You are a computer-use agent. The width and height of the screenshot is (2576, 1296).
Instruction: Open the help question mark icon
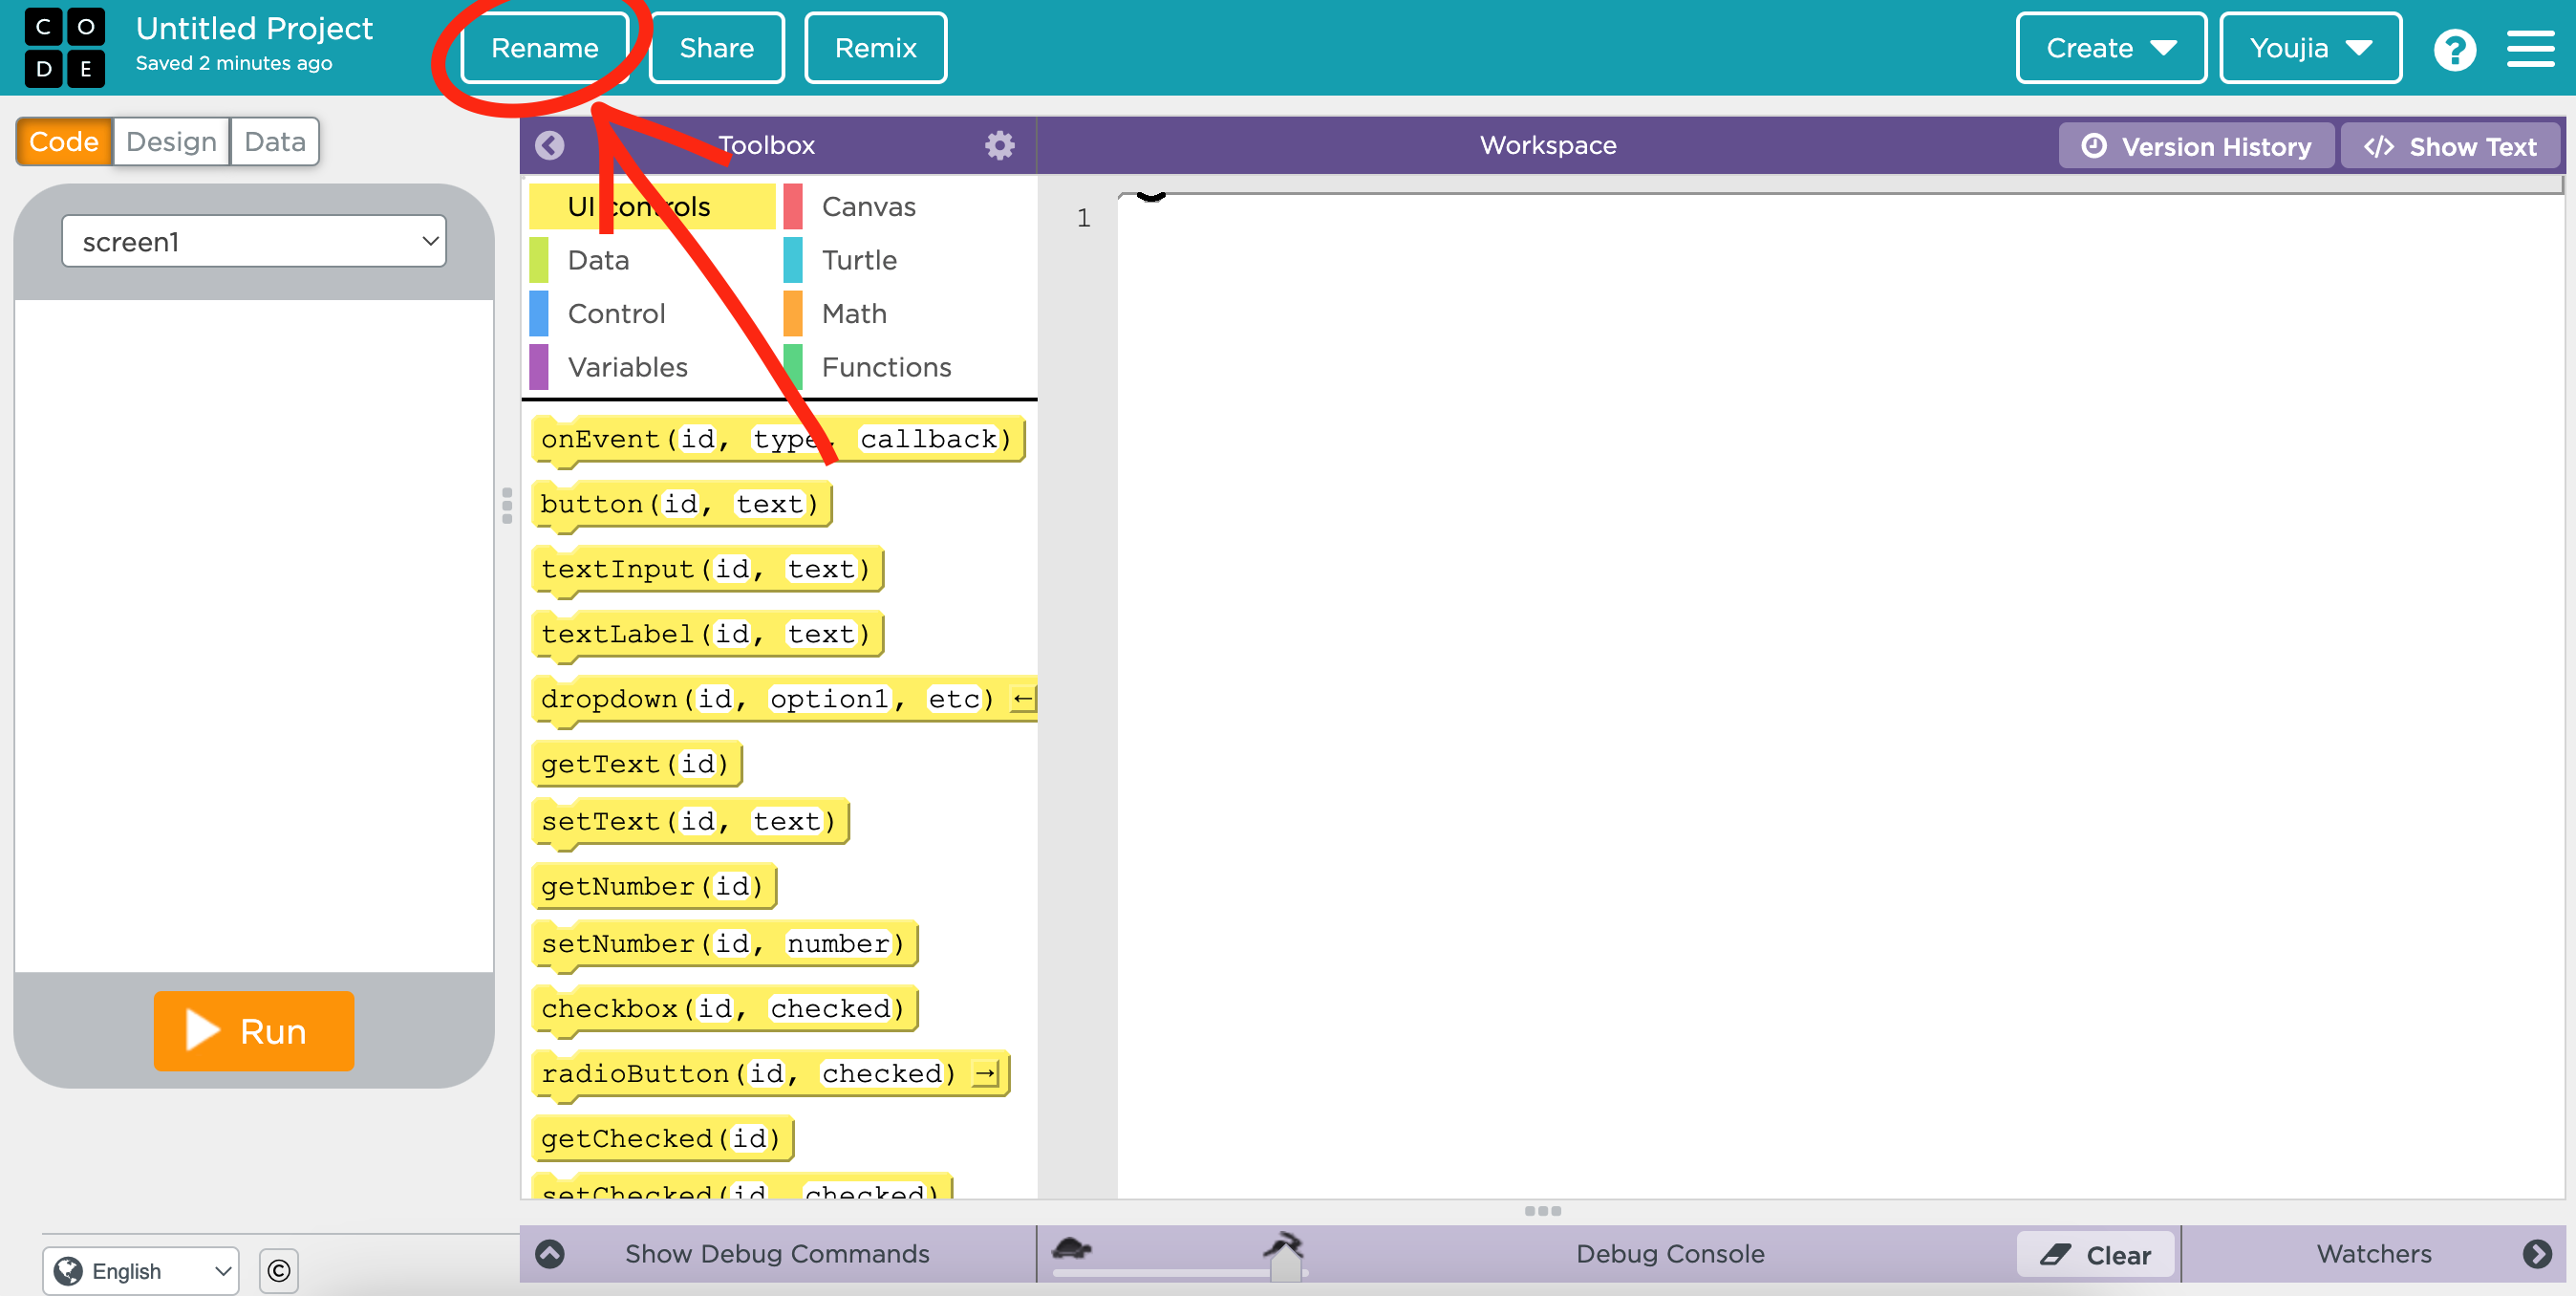tap(2455, 47)
